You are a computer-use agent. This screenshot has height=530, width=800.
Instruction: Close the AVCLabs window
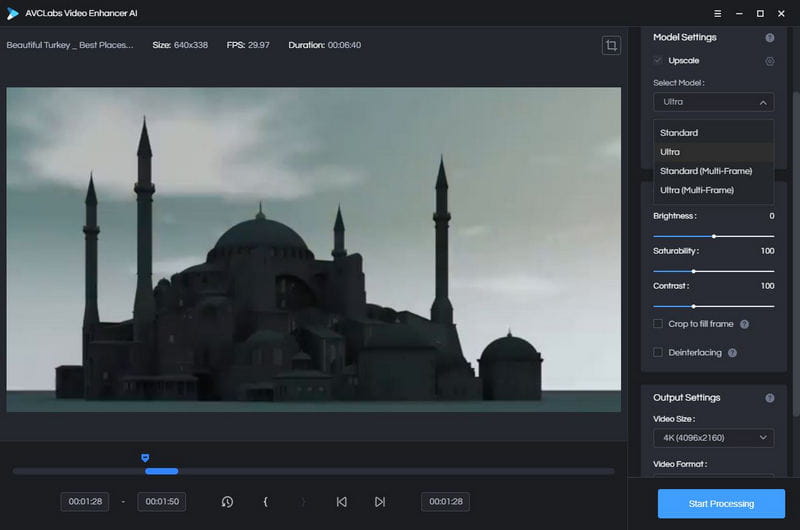pyautogui.click(x=781, y=14)
